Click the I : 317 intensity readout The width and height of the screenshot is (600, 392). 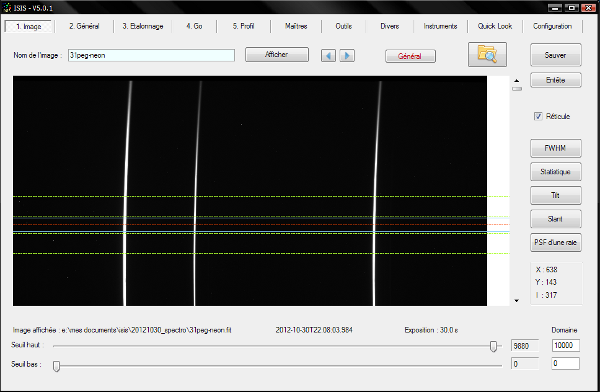(x=546, y=295)
